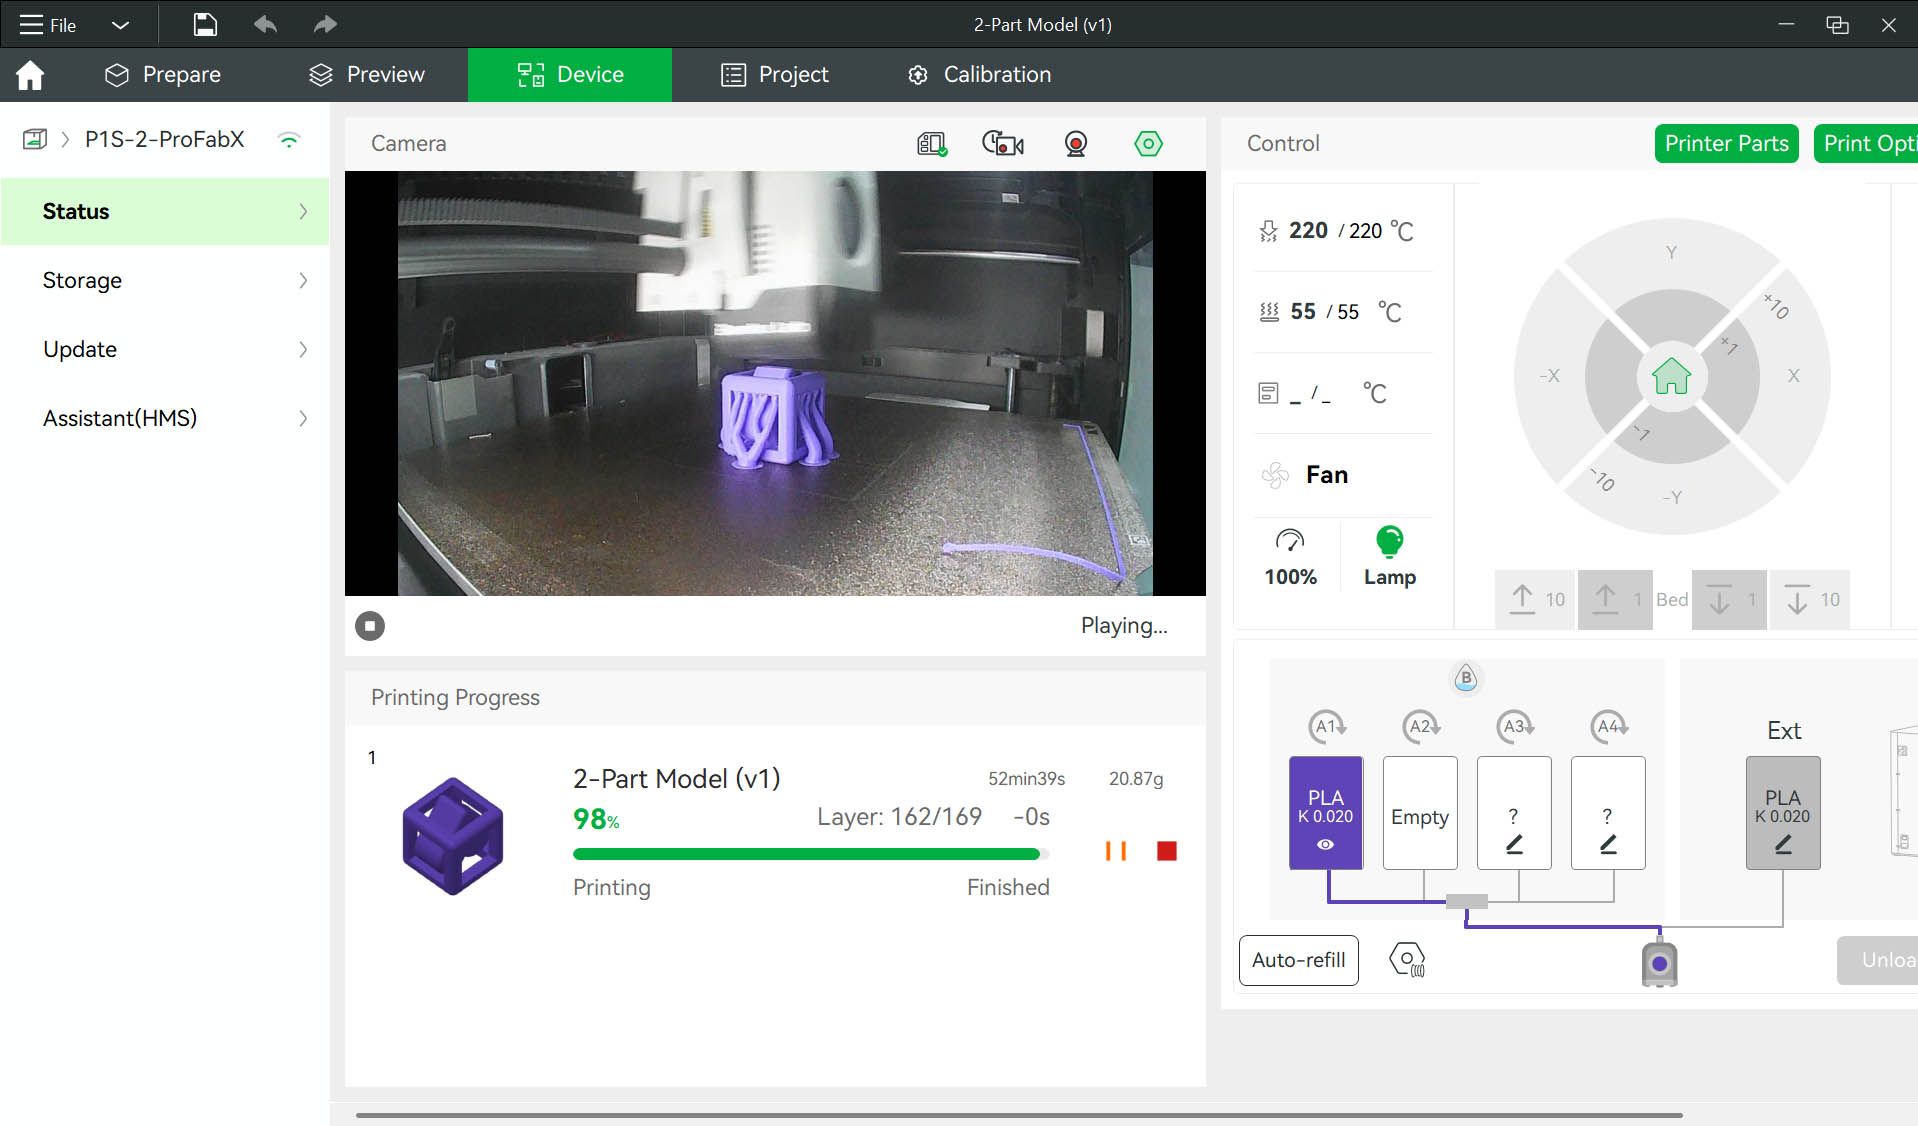Click the A3 slot refresh icon
The width and height of the screenshot is (1918, 1126).
[x=1515, y=726]
